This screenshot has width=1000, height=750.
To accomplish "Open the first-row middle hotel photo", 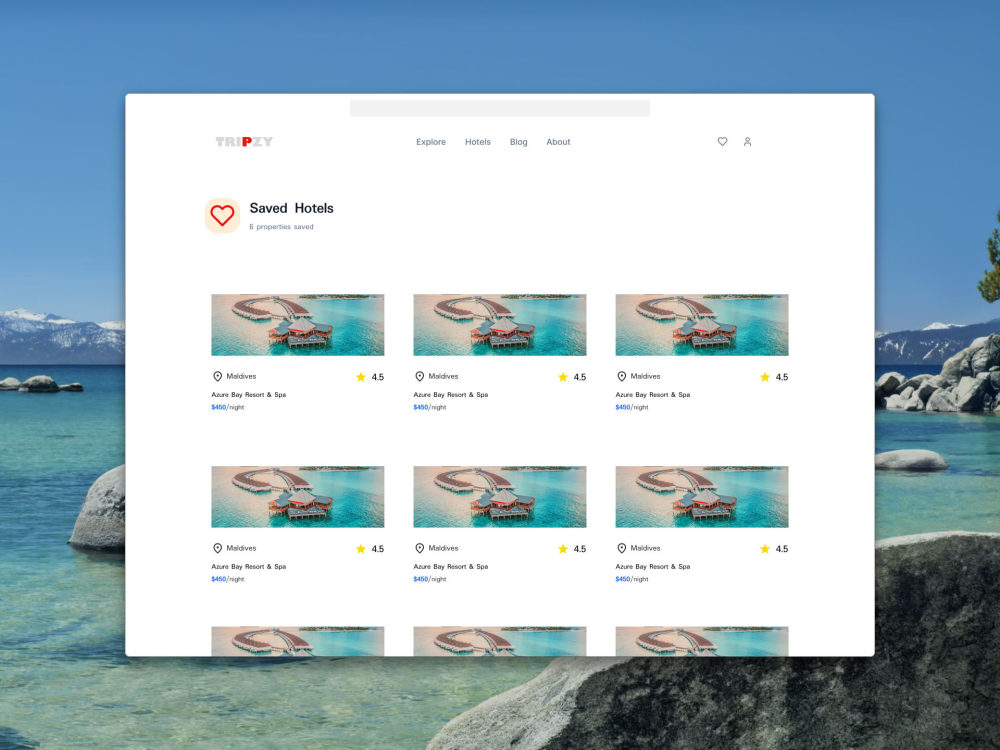I will [500, 325].
